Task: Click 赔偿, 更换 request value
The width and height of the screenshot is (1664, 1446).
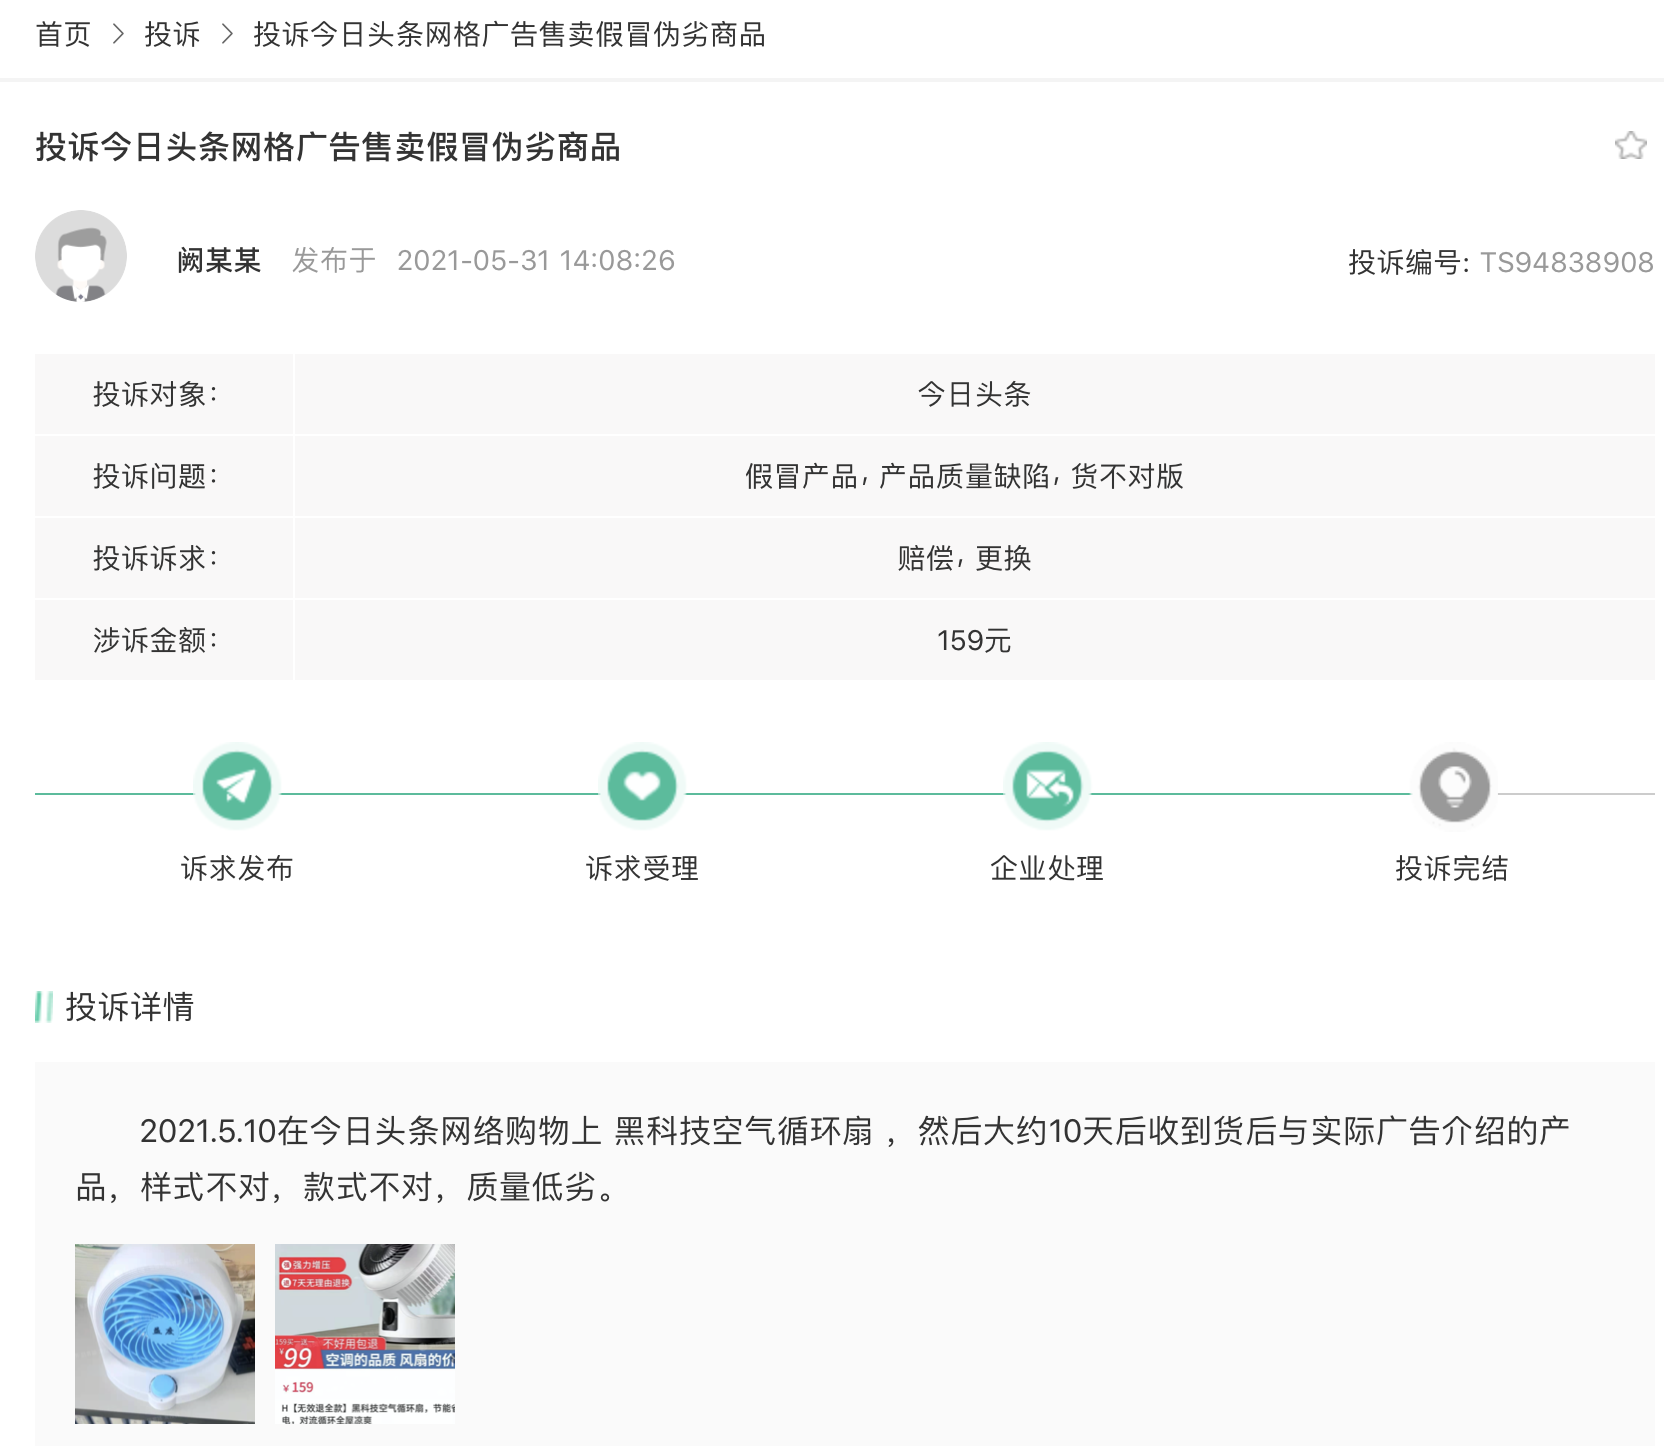Action: click(964, 558)
